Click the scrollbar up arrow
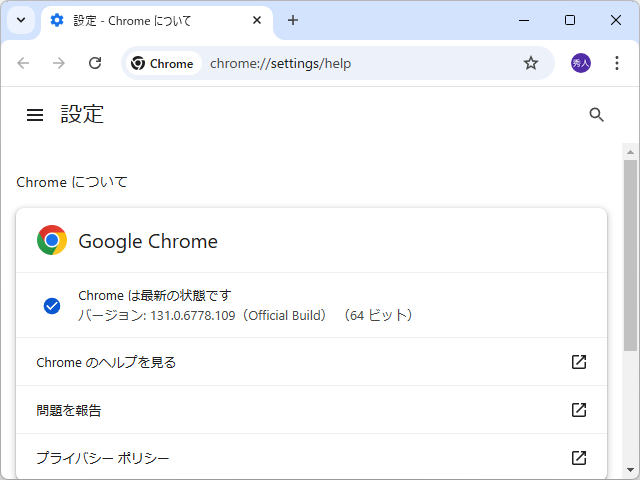This screenshot has width=640, height=480. (631, 152)
